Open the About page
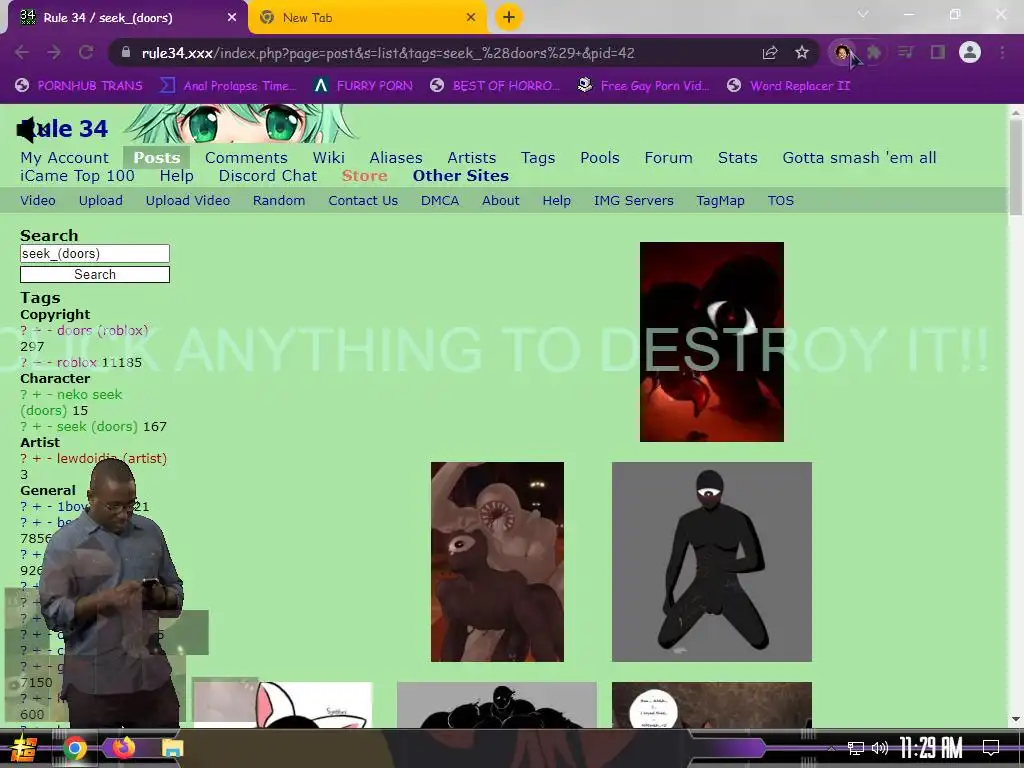Image resolution: width=1024 pixels, height=768 pixels. point(500,200)
